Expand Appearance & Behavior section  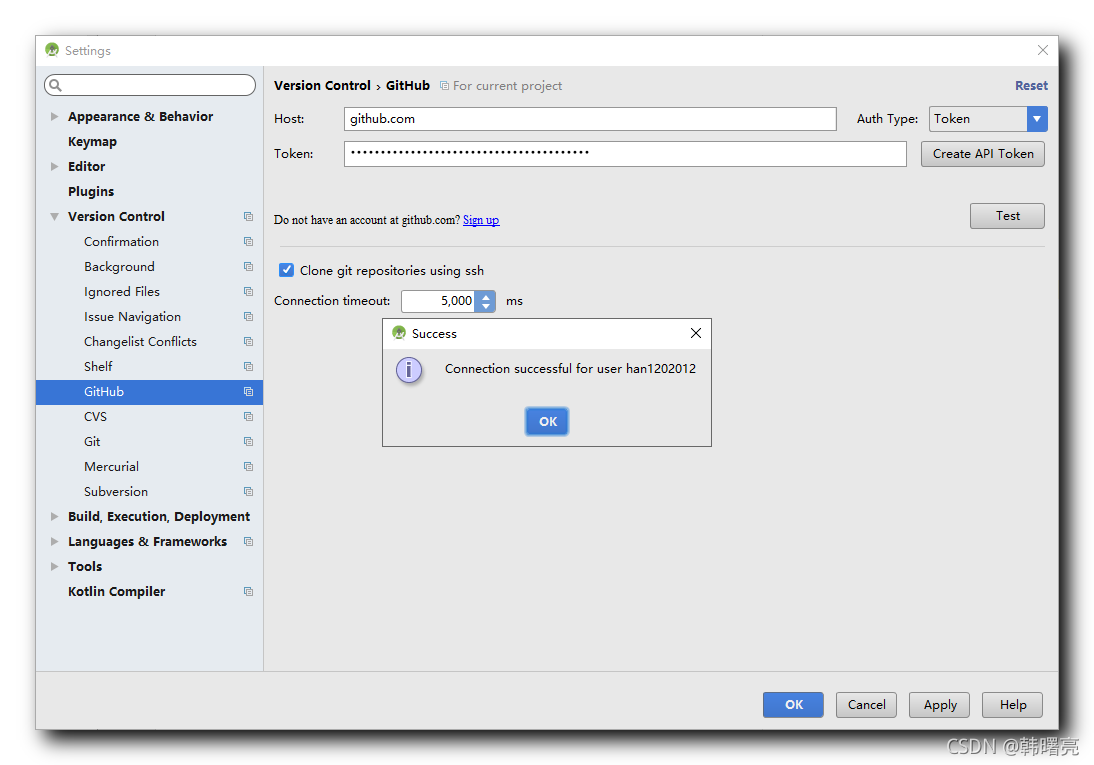(x=54, y=117)
